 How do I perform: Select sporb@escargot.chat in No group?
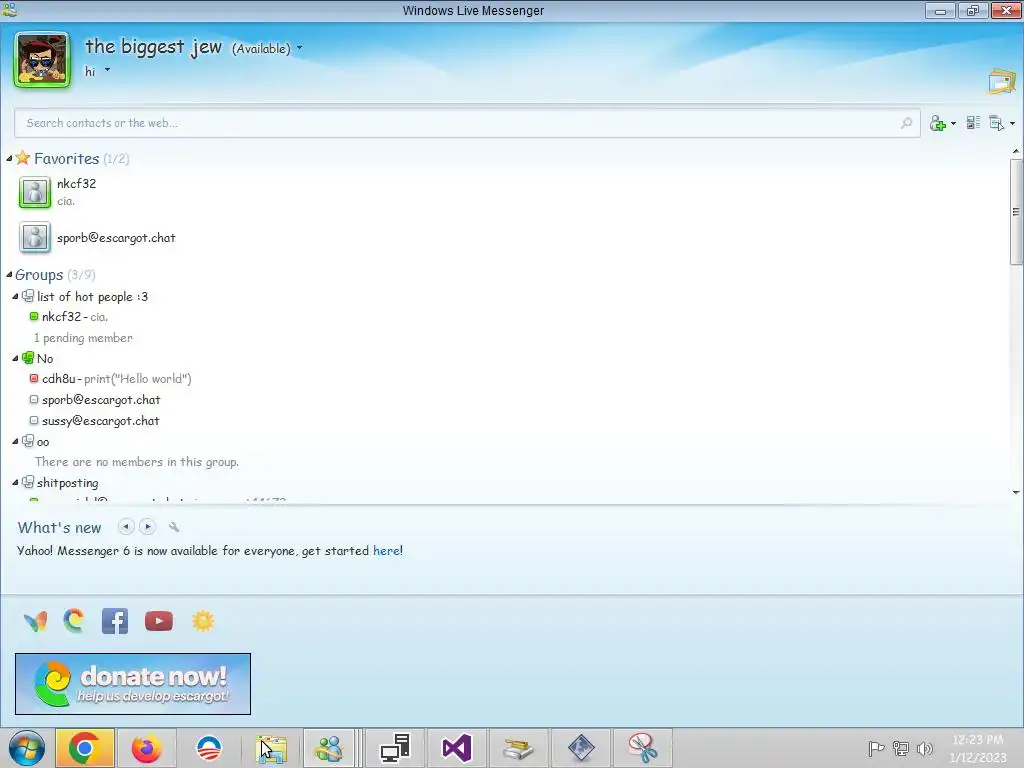[x=101, y=400]
